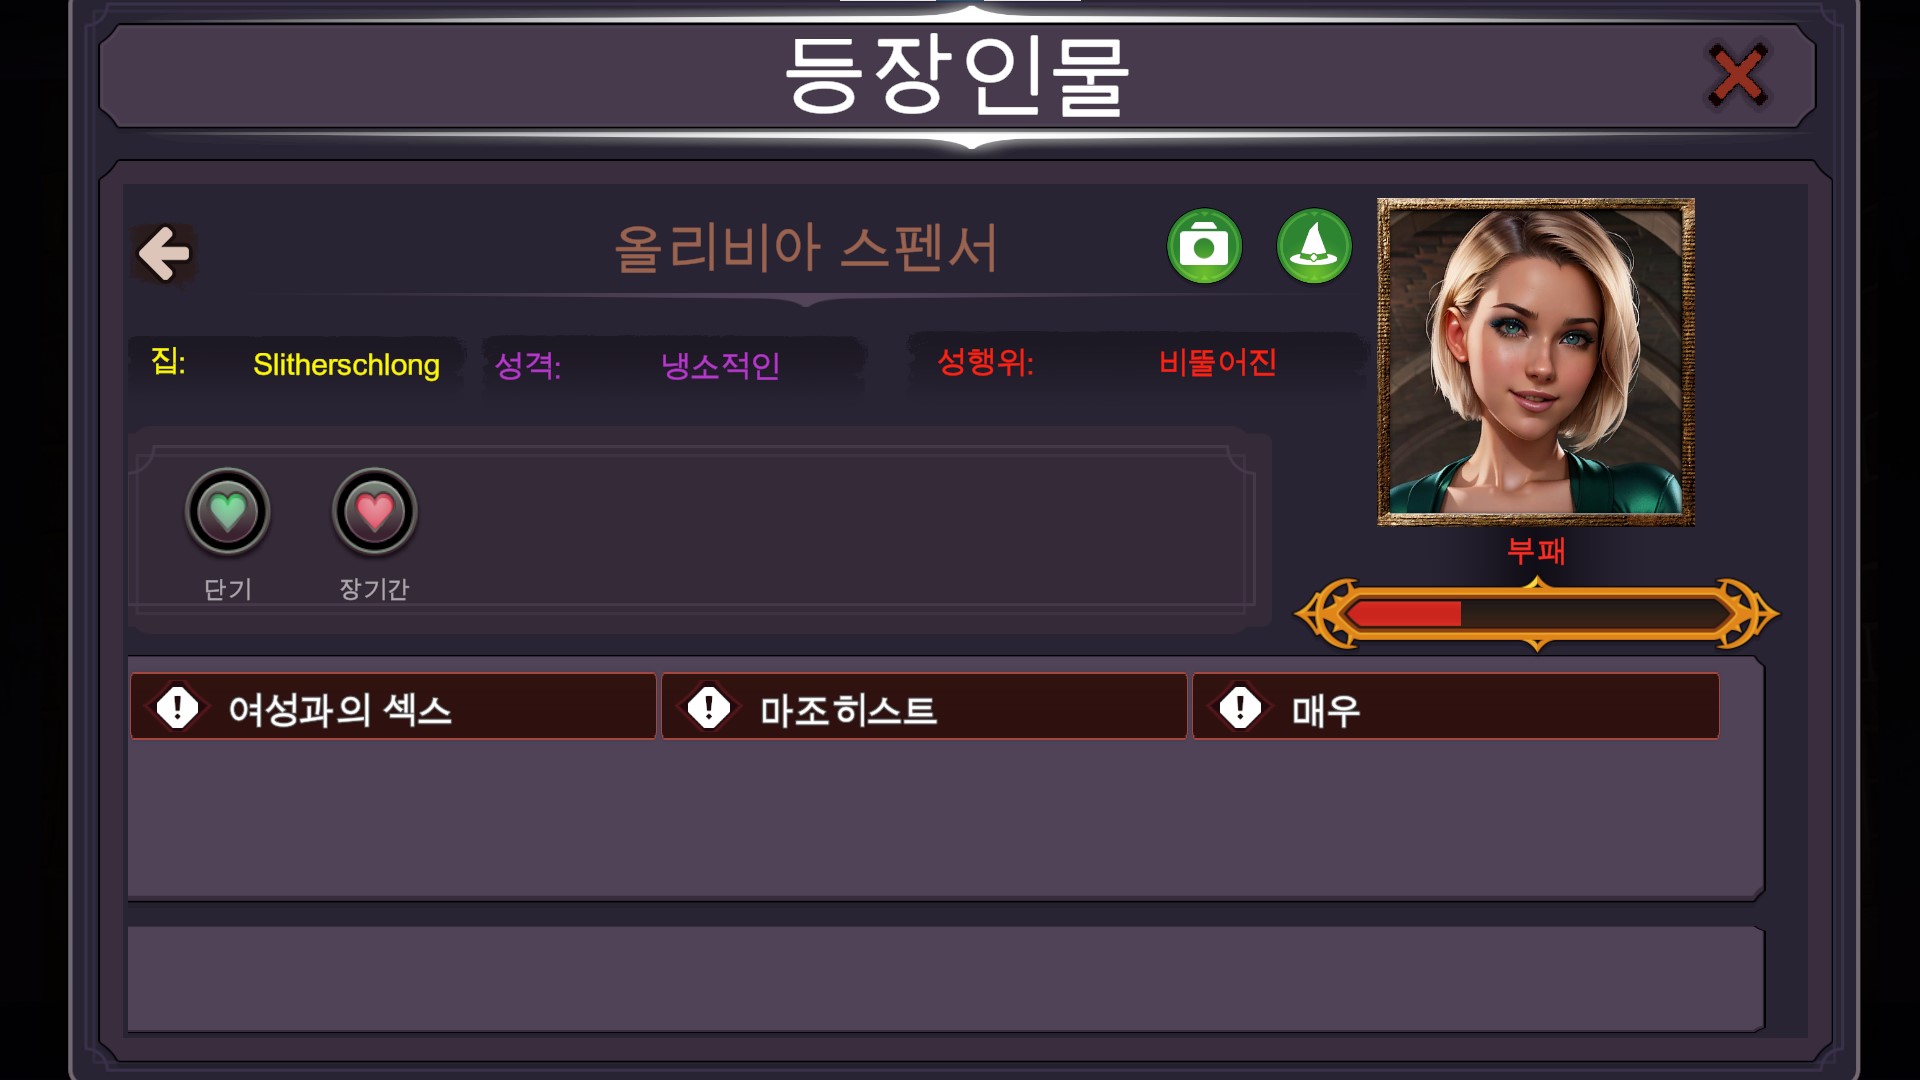This screenshot has height=1080, width=1920.
Task: Click the empty description panel at bottom
Action: coord(946,979)
